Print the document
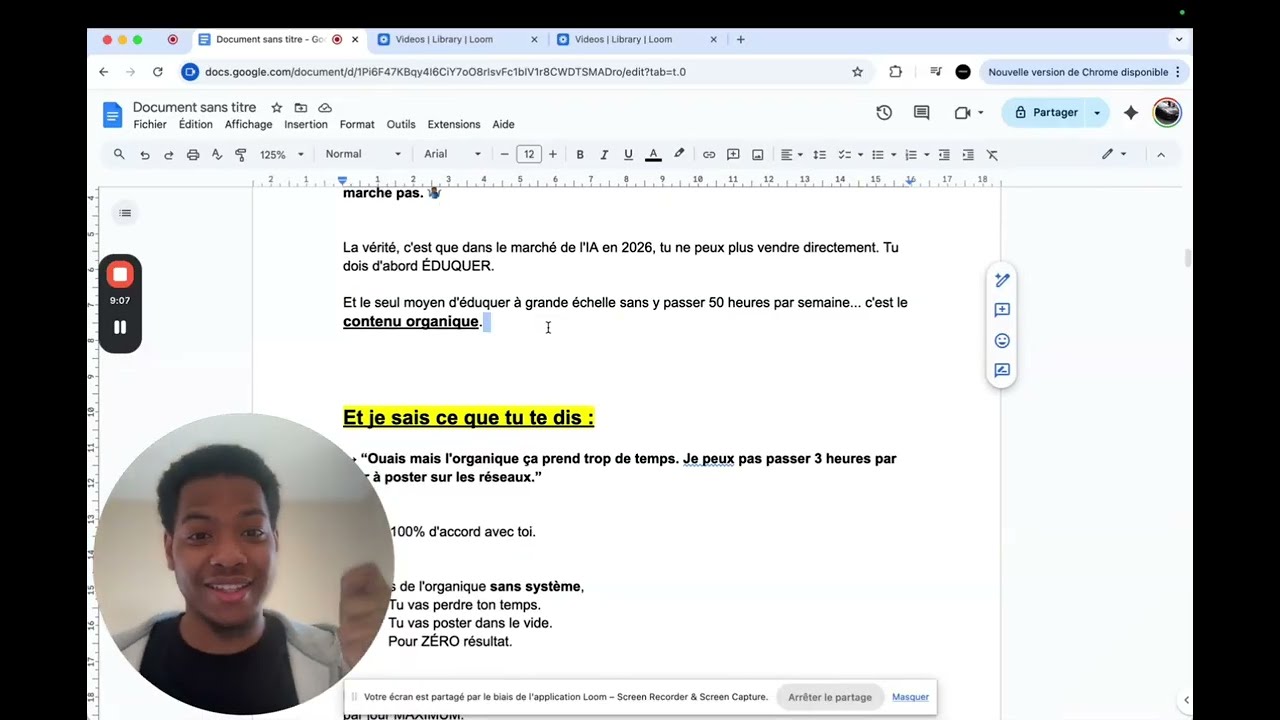Viewport: 1280px width, 720px height. [x=193, y=154]
